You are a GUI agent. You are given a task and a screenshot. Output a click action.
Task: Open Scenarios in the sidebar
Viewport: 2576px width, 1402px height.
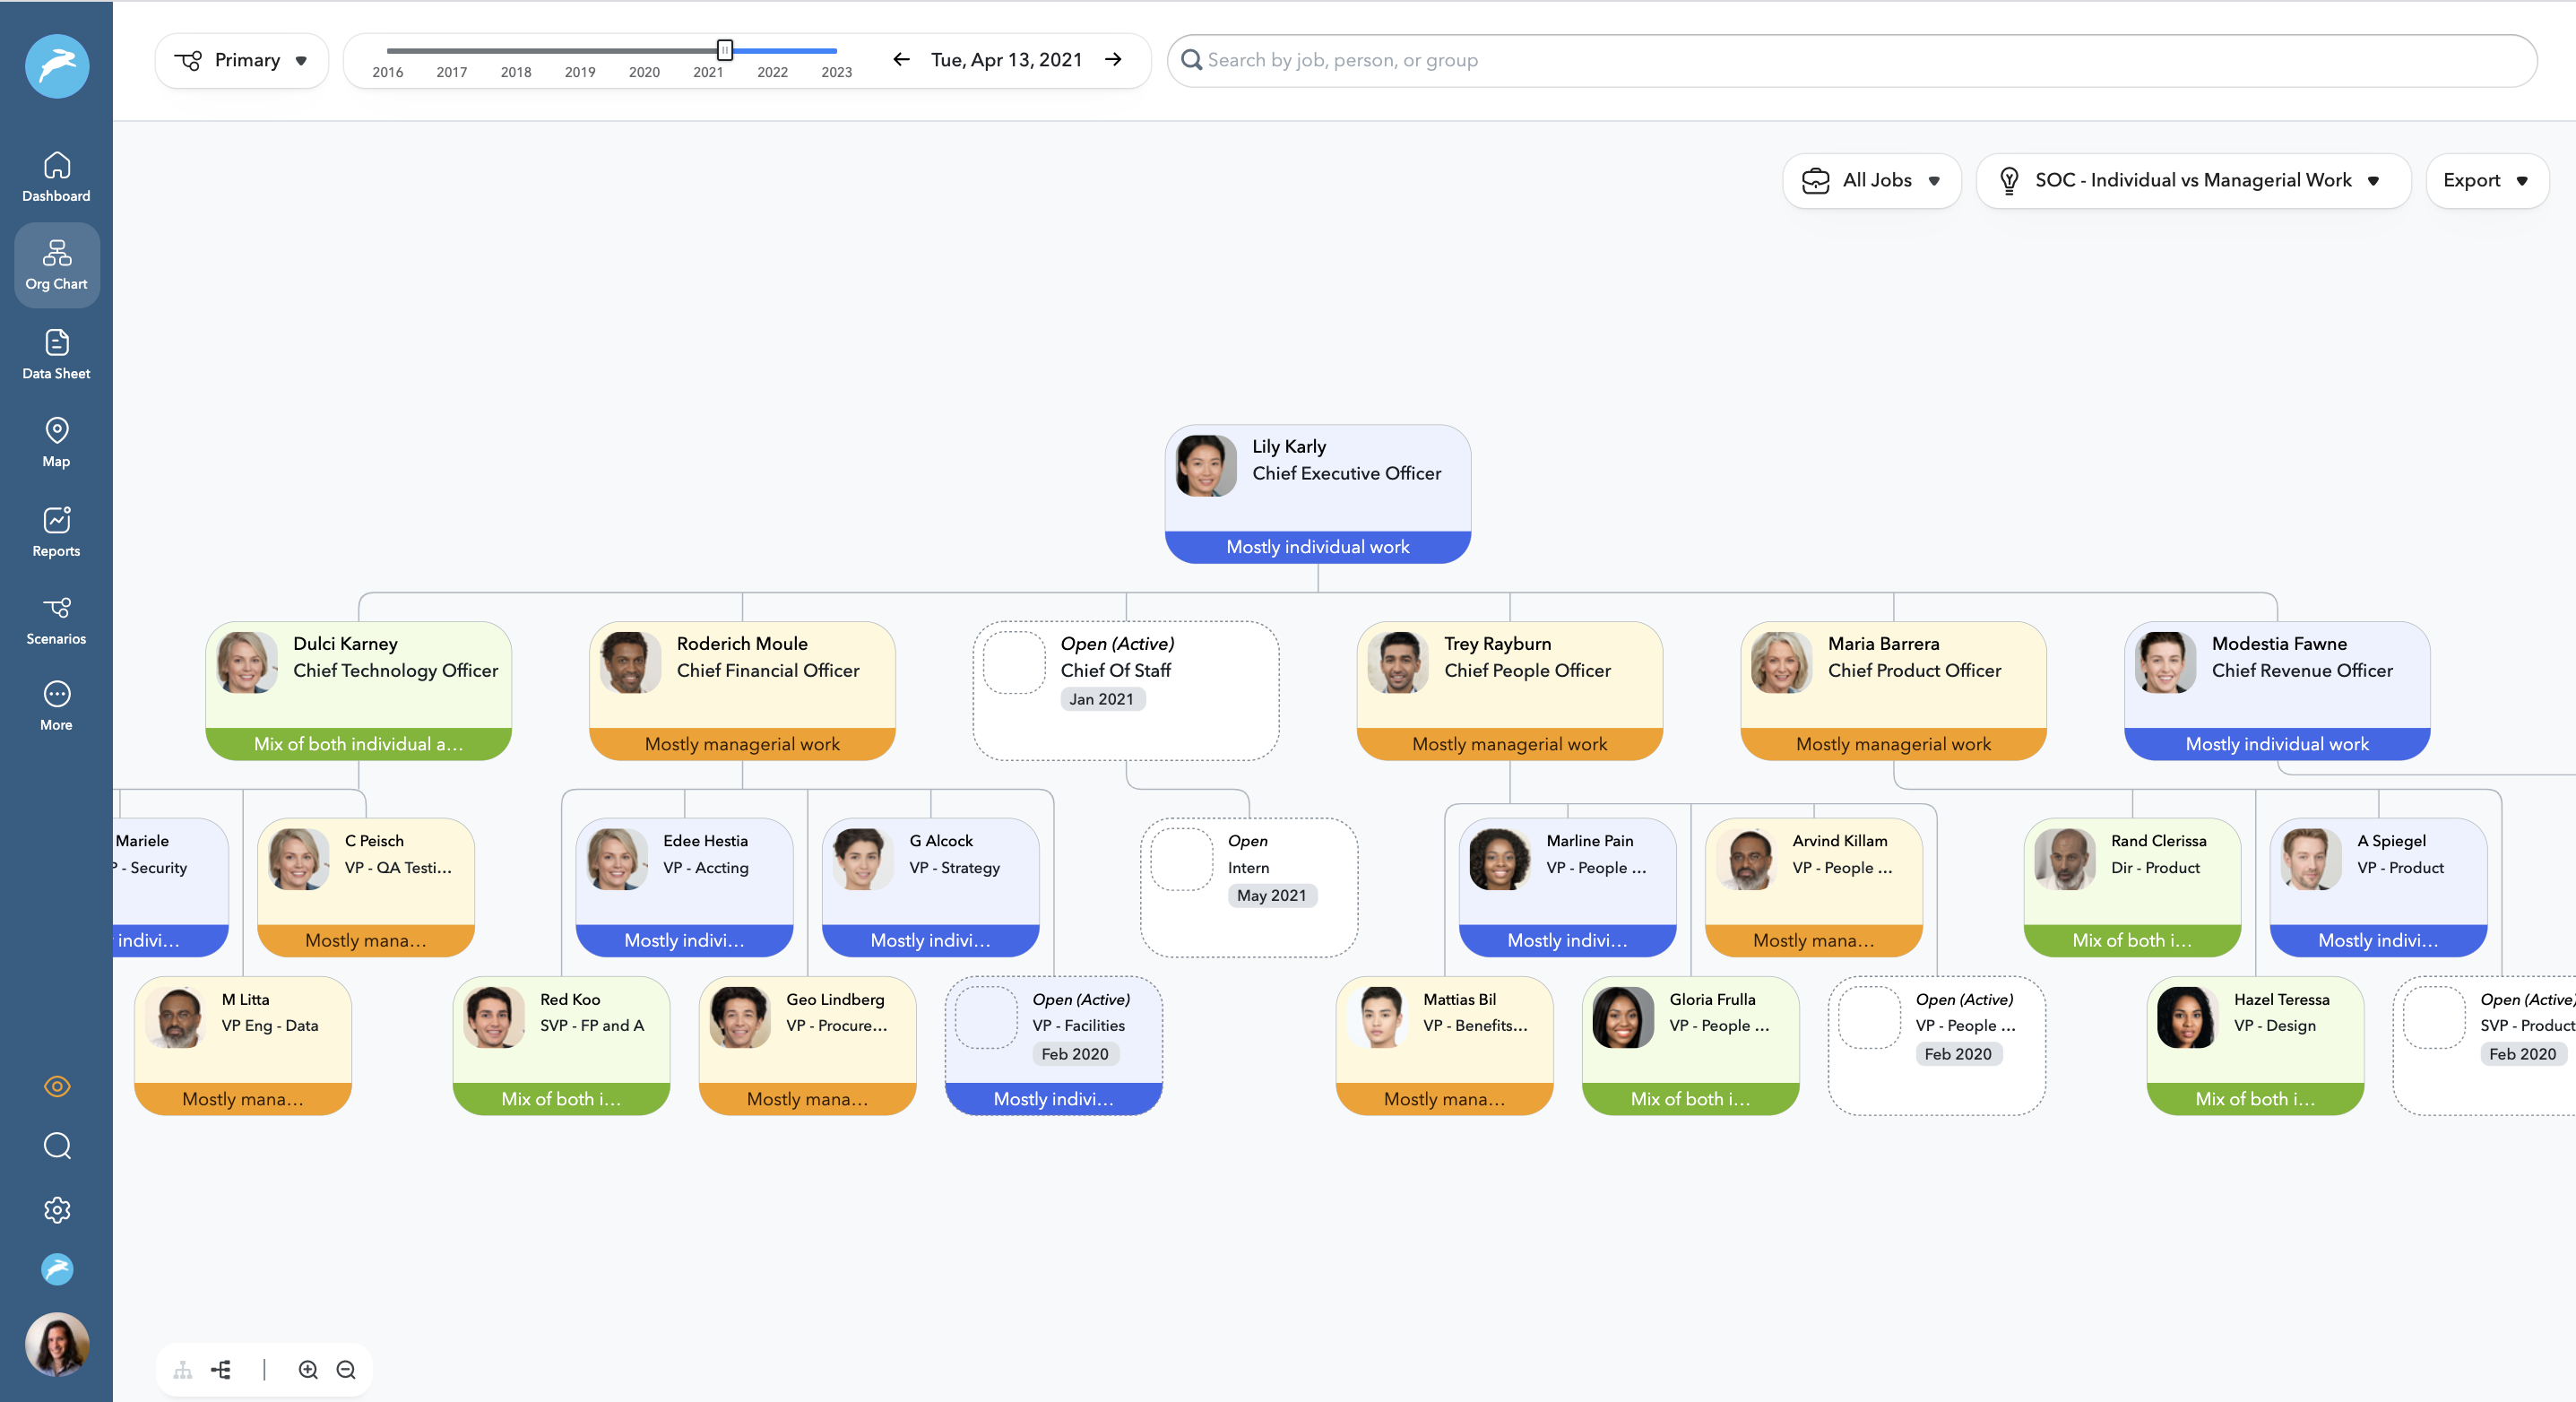point(56,619)
